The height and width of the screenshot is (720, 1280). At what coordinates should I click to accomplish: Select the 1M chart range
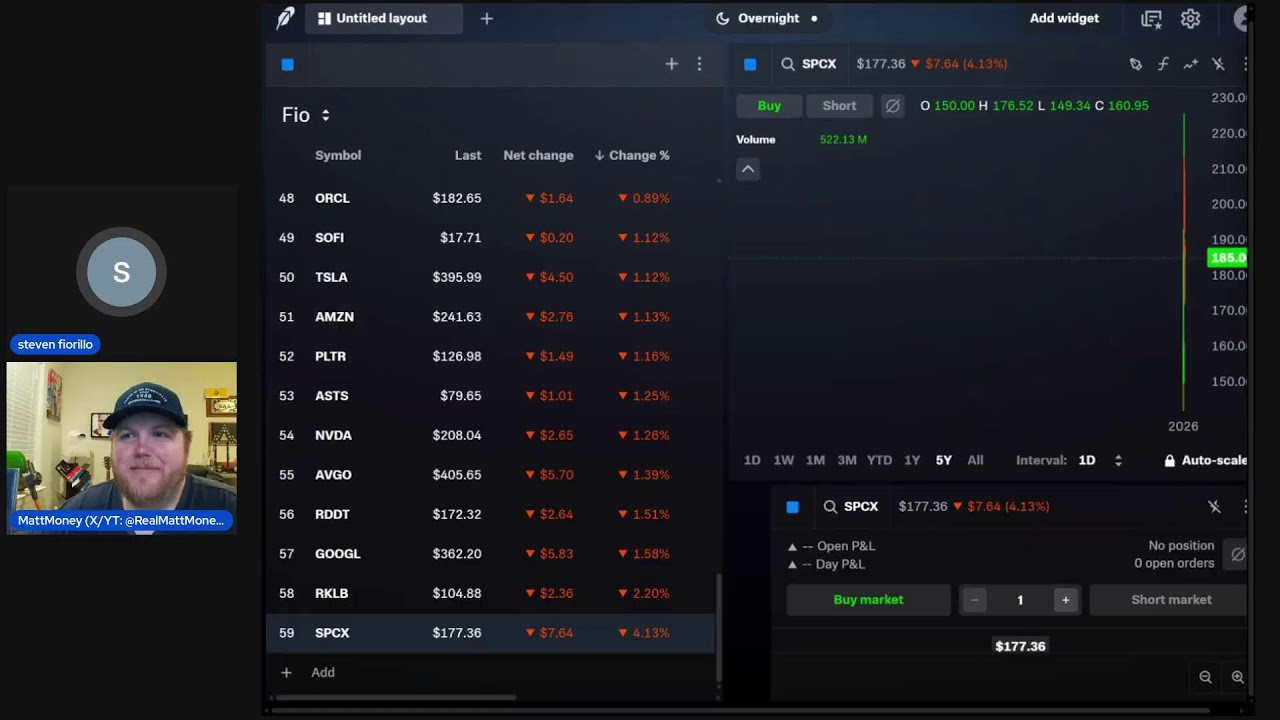[x=816, y=460]
